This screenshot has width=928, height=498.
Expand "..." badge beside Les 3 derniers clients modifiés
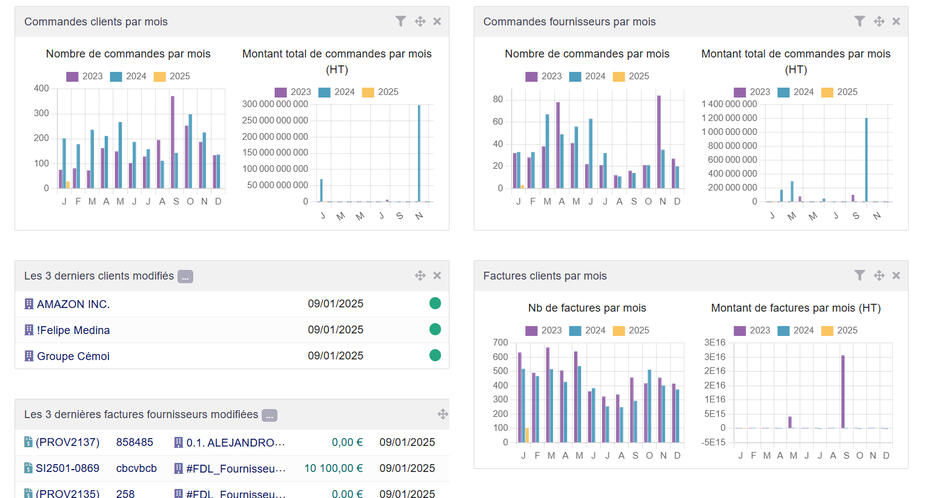pyautogui.click(x=185, y=276)
